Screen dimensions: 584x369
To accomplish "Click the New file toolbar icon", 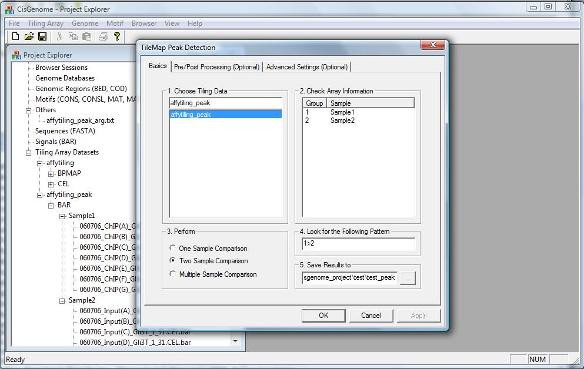I will tap(15, 36).
